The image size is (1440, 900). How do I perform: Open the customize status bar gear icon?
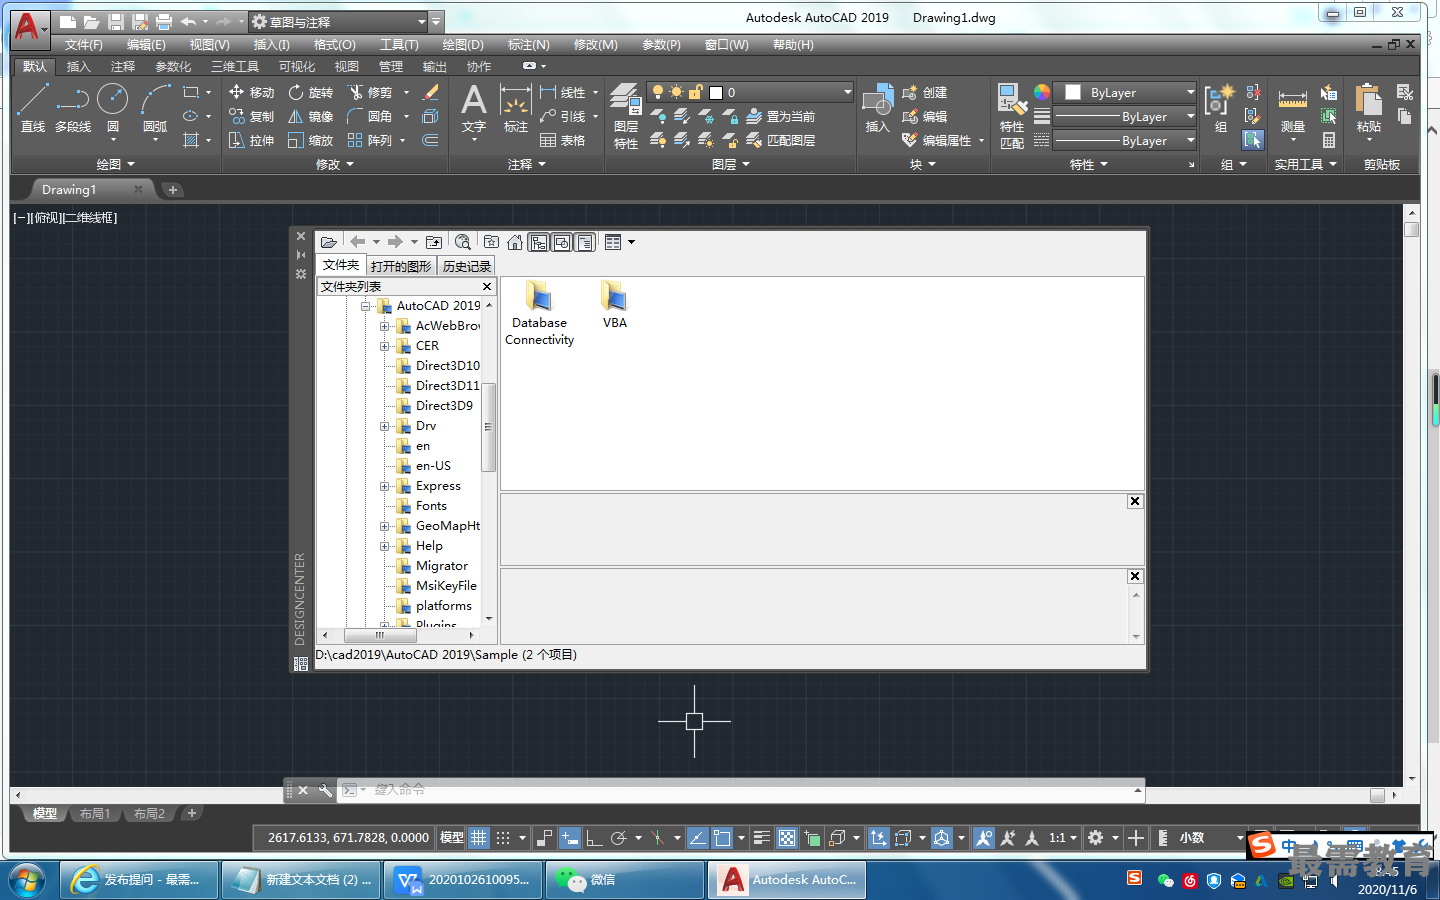1096,838
